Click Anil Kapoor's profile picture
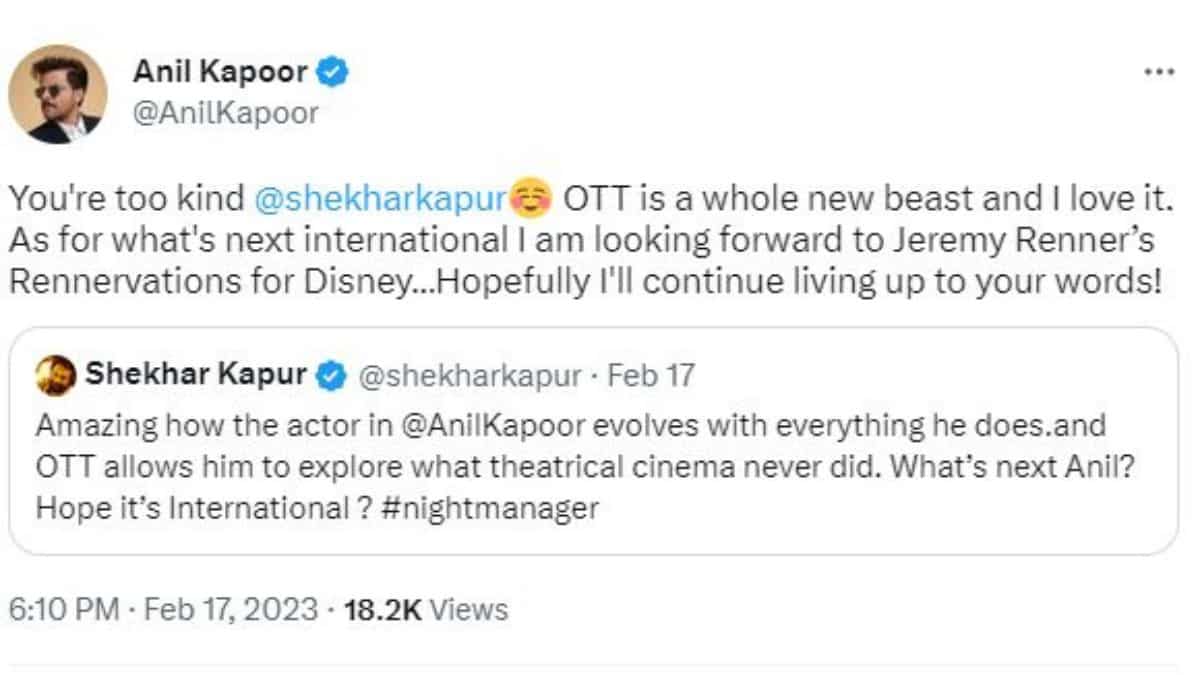The image size is (1200, 675). point(57,94)
